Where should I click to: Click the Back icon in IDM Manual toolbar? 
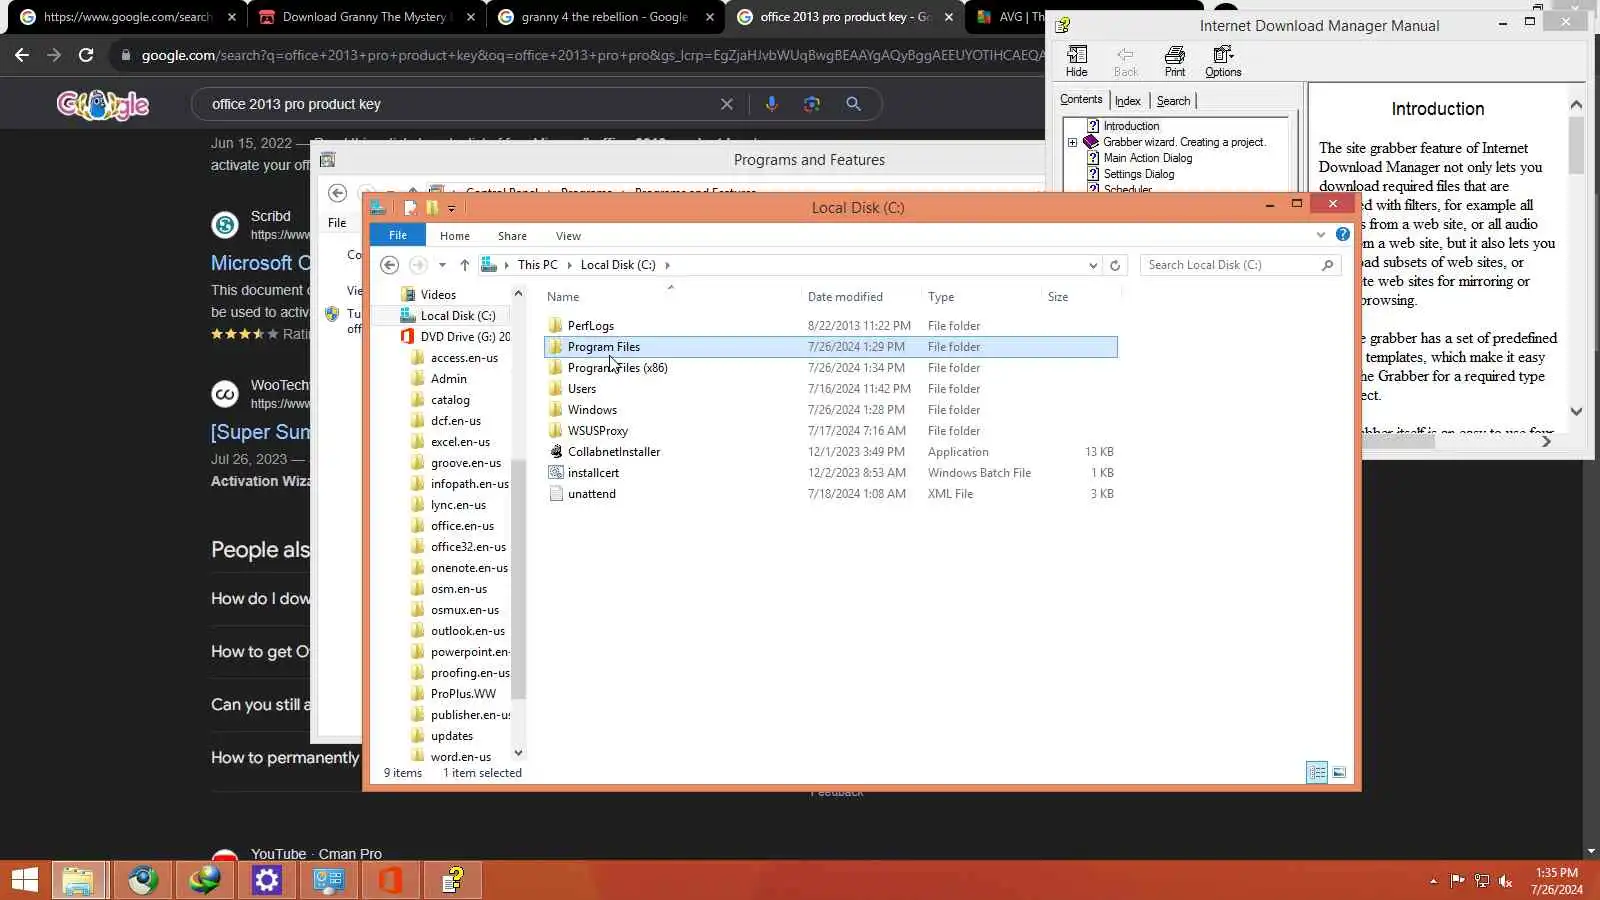pos(1126,61)
